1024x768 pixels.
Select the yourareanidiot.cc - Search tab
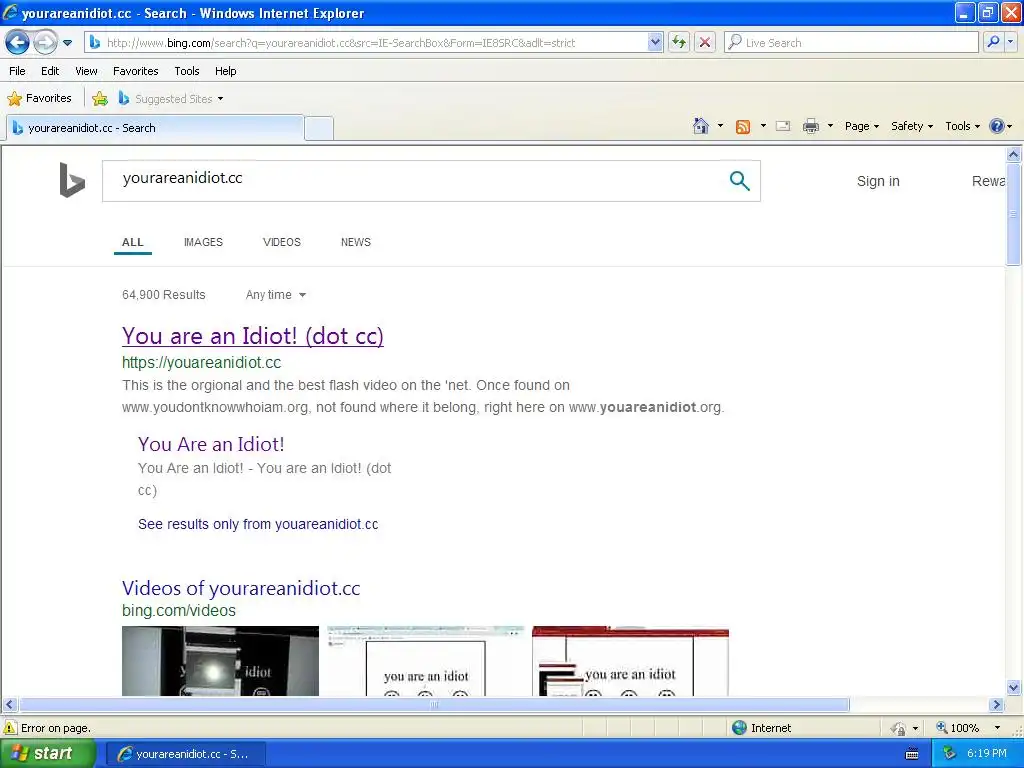[155, 128]
